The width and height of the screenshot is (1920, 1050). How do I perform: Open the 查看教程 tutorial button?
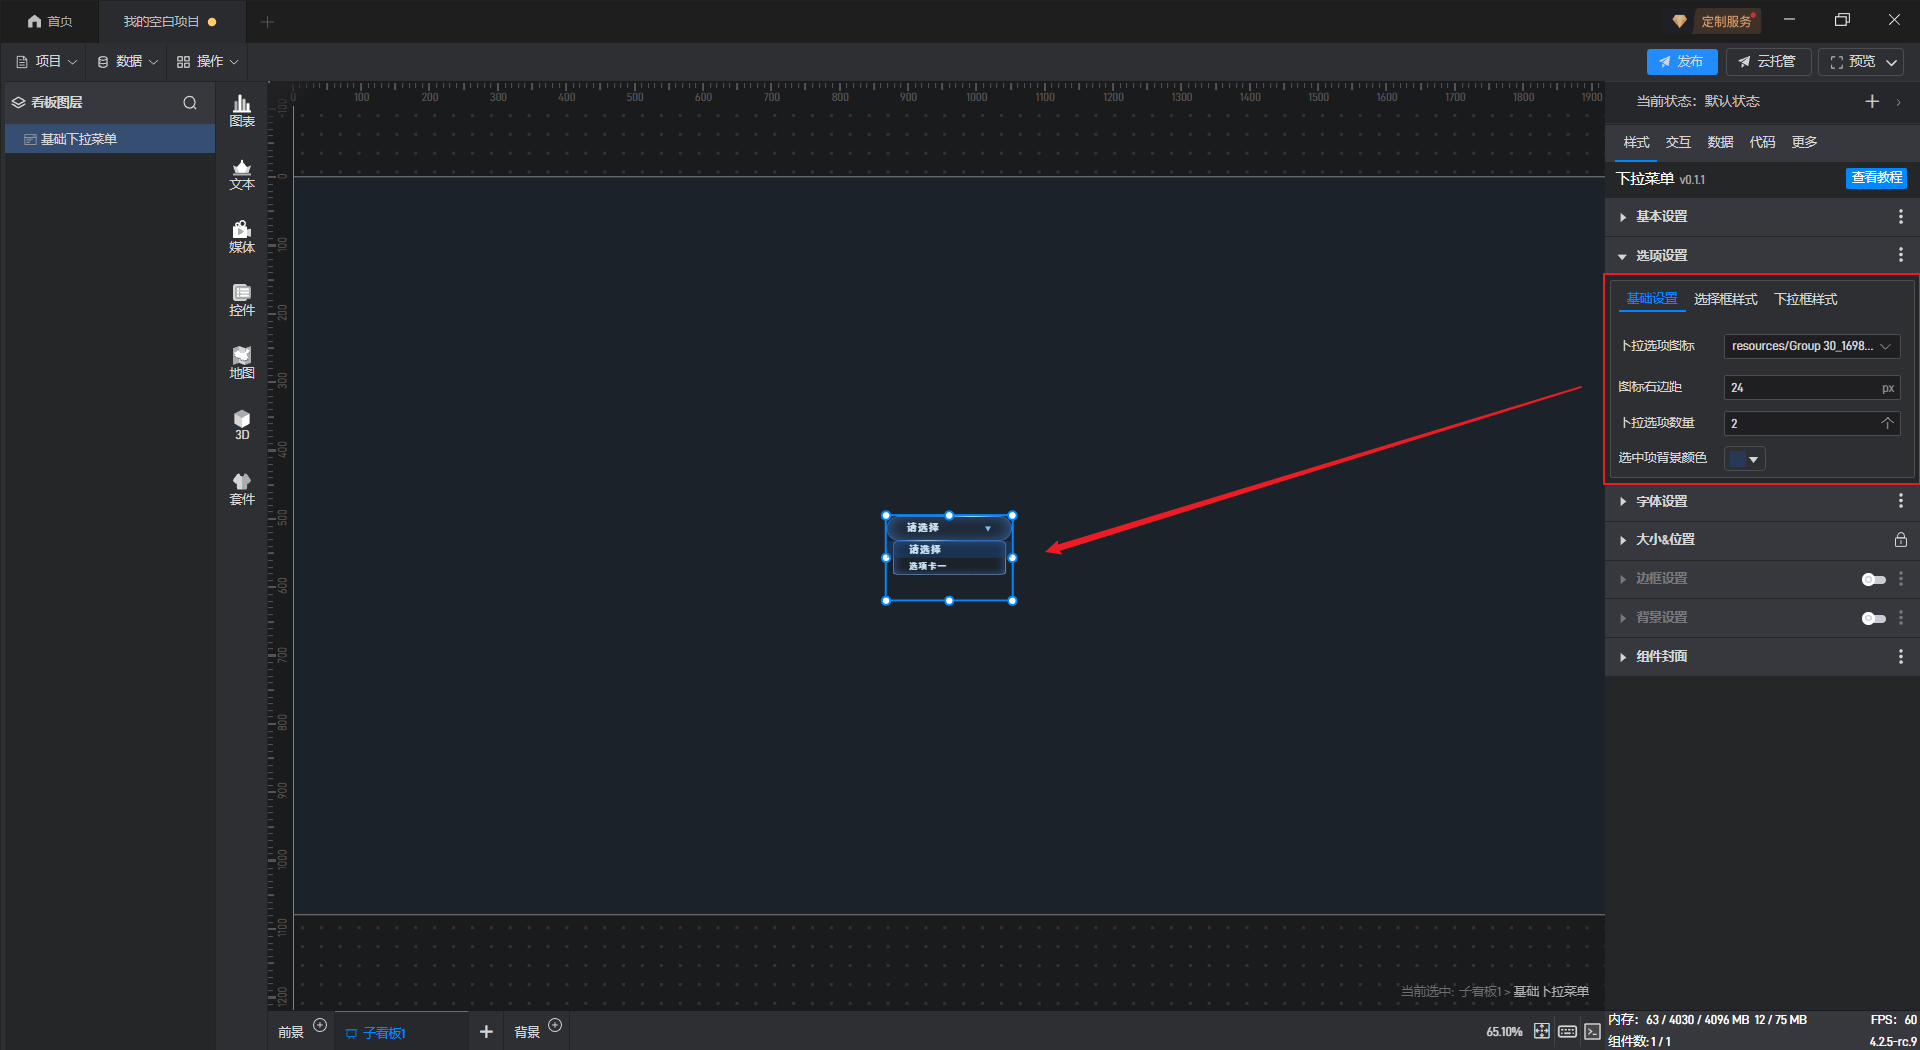[x=1876, y=178]
